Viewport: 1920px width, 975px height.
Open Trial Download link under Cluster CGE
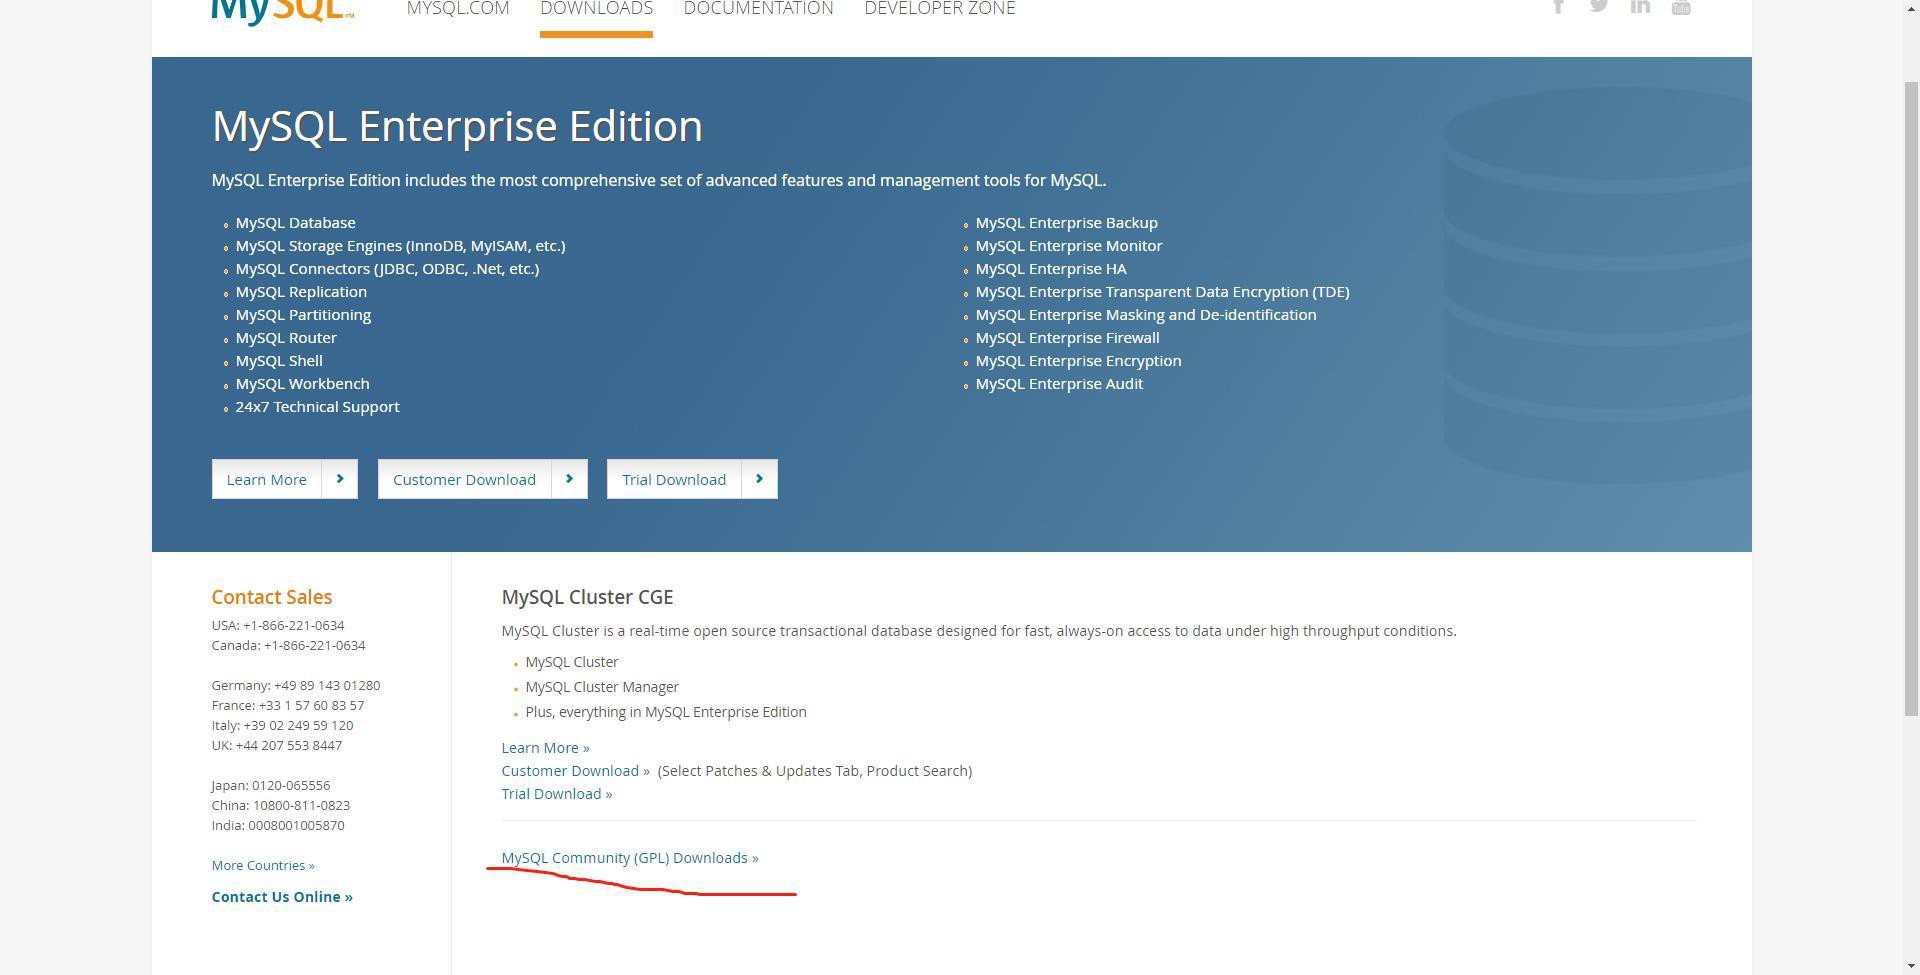tap(556, 794)
